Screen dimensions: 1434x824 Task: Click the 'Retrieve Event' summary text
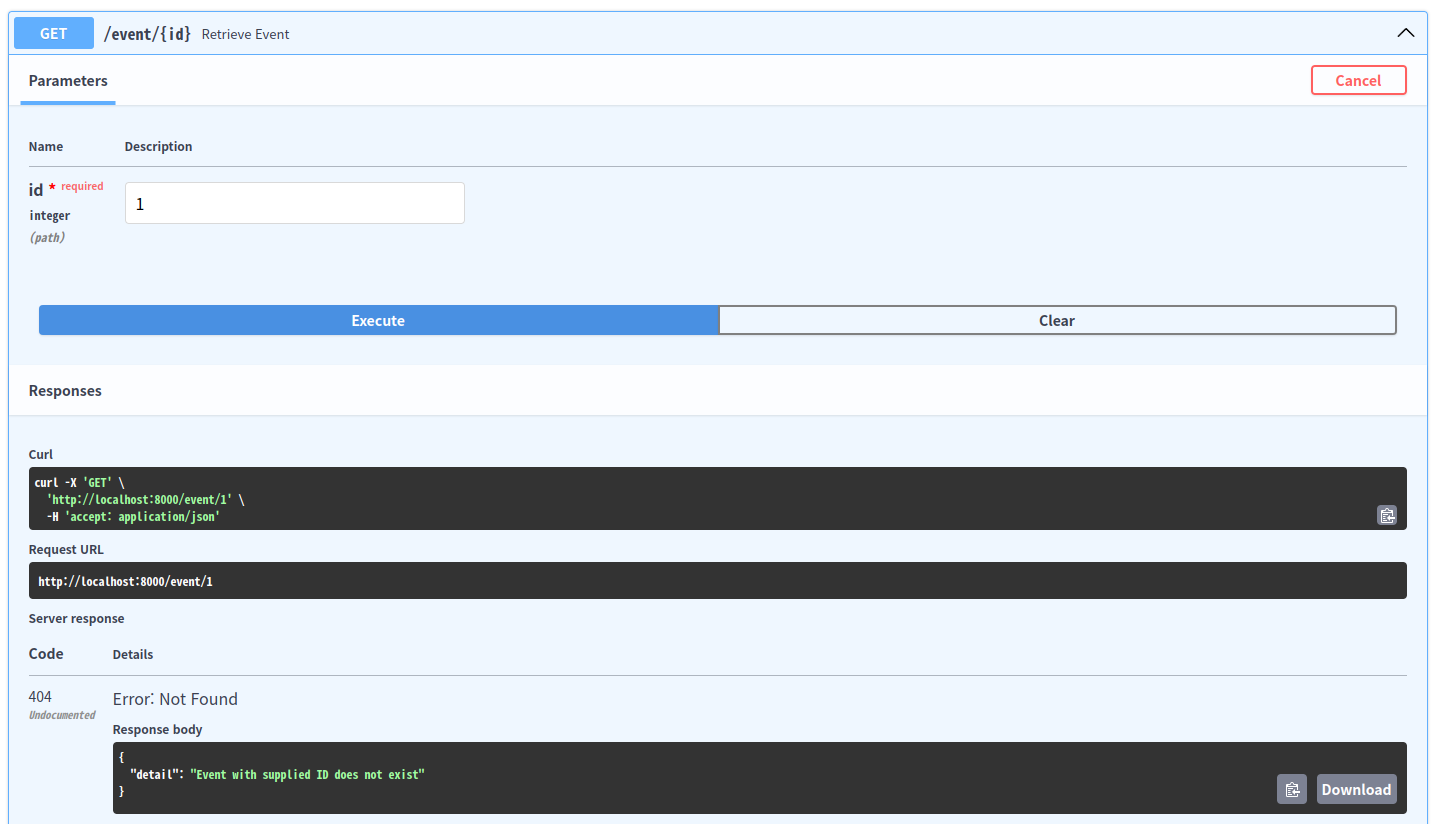click(246, 34)
